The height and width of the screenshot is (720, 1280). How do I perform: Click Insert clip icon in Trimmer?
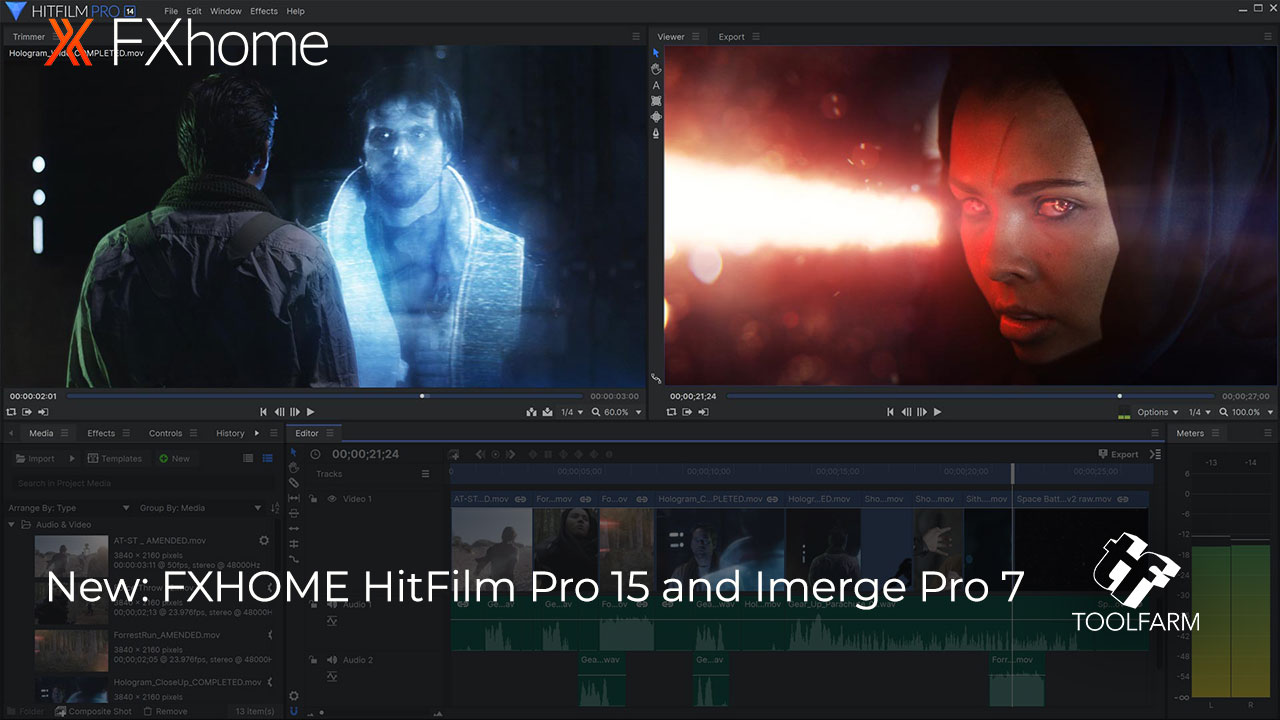coord(532,412)
